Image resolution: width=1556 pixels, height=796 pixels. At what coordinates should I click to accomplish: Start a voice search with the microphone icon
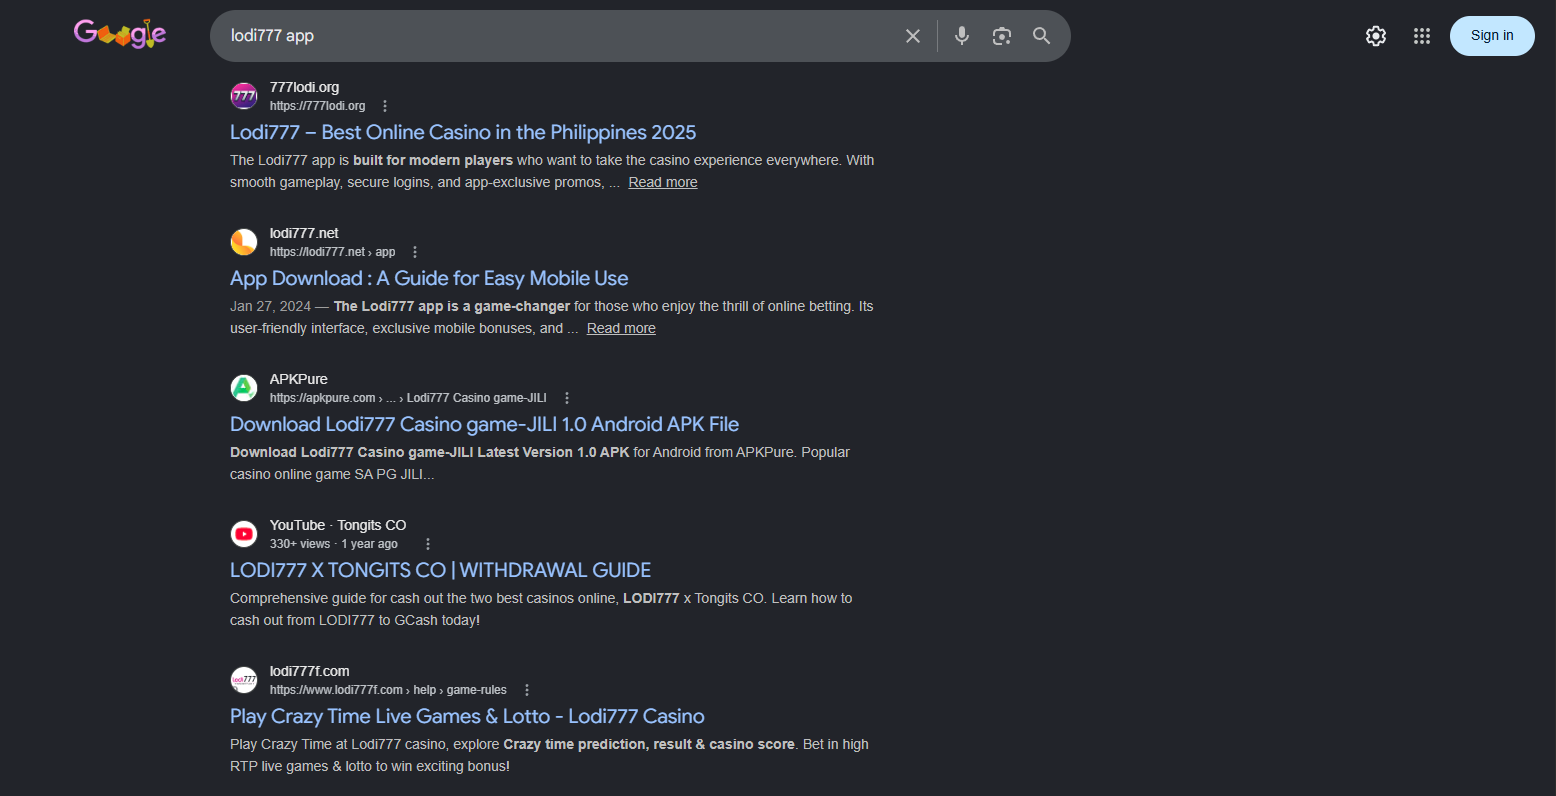point(962,36)
